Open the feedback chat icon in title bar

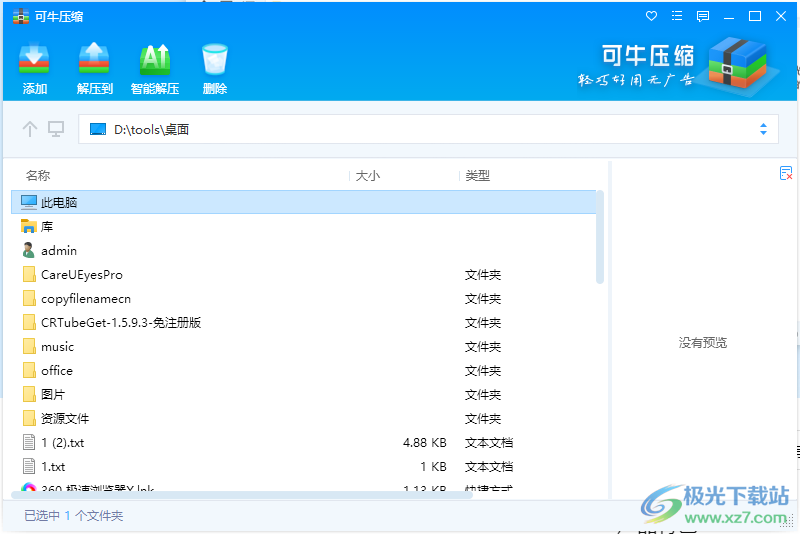703,16
